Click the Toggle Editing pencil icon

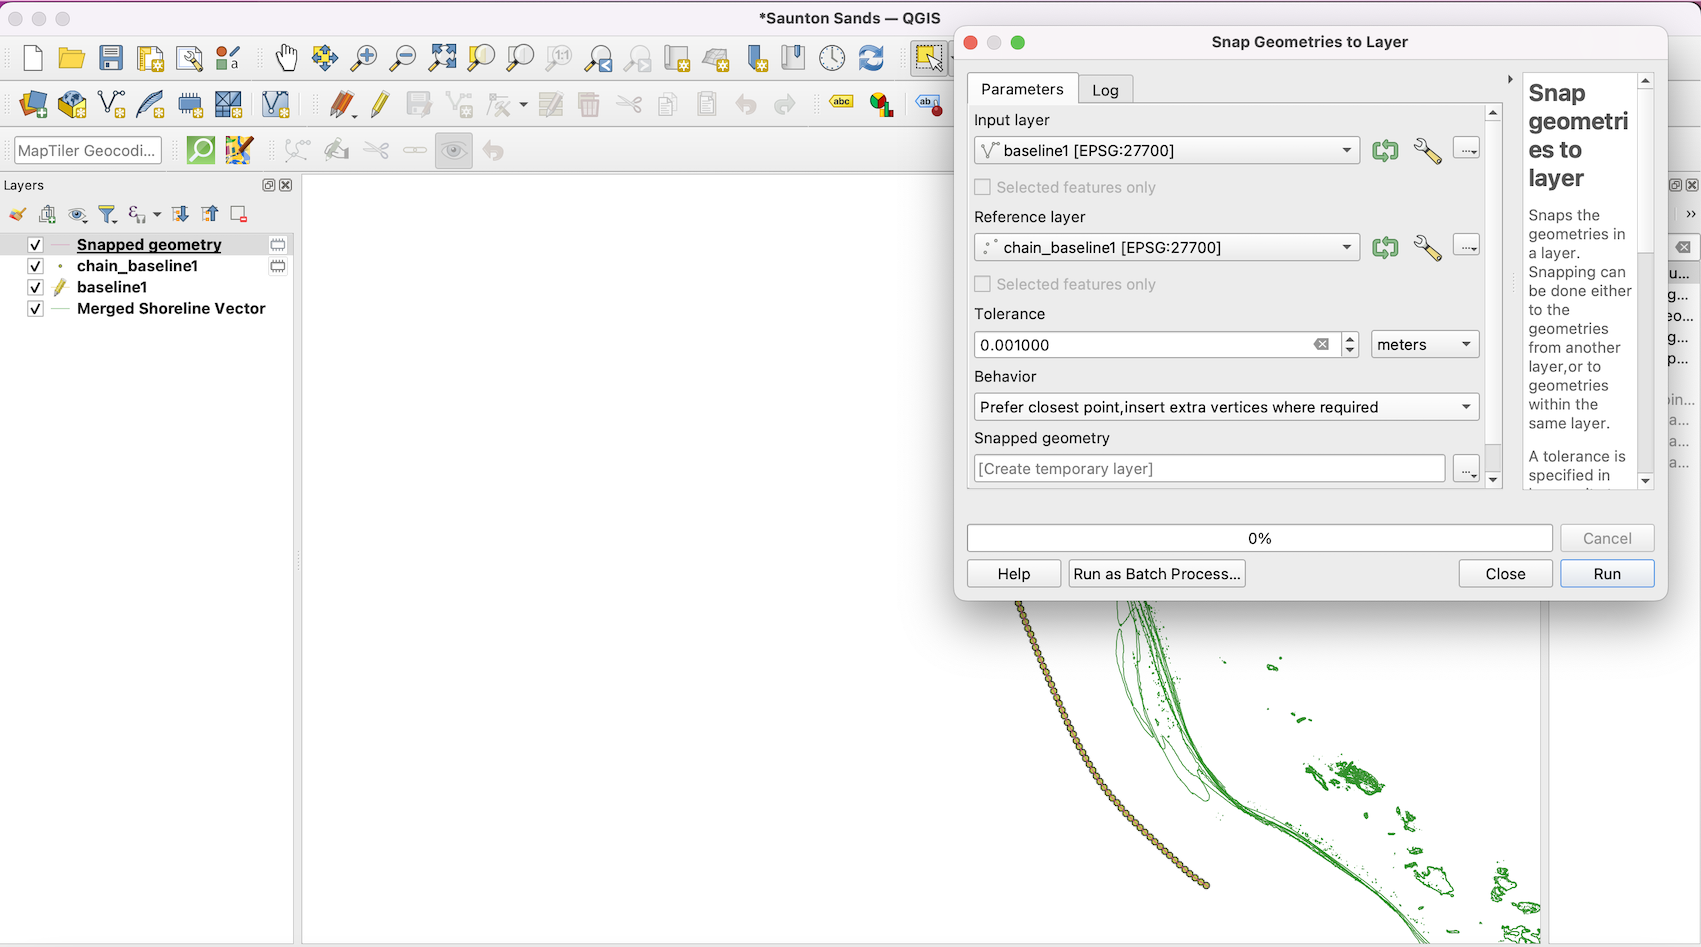click(x=379, y=104)
